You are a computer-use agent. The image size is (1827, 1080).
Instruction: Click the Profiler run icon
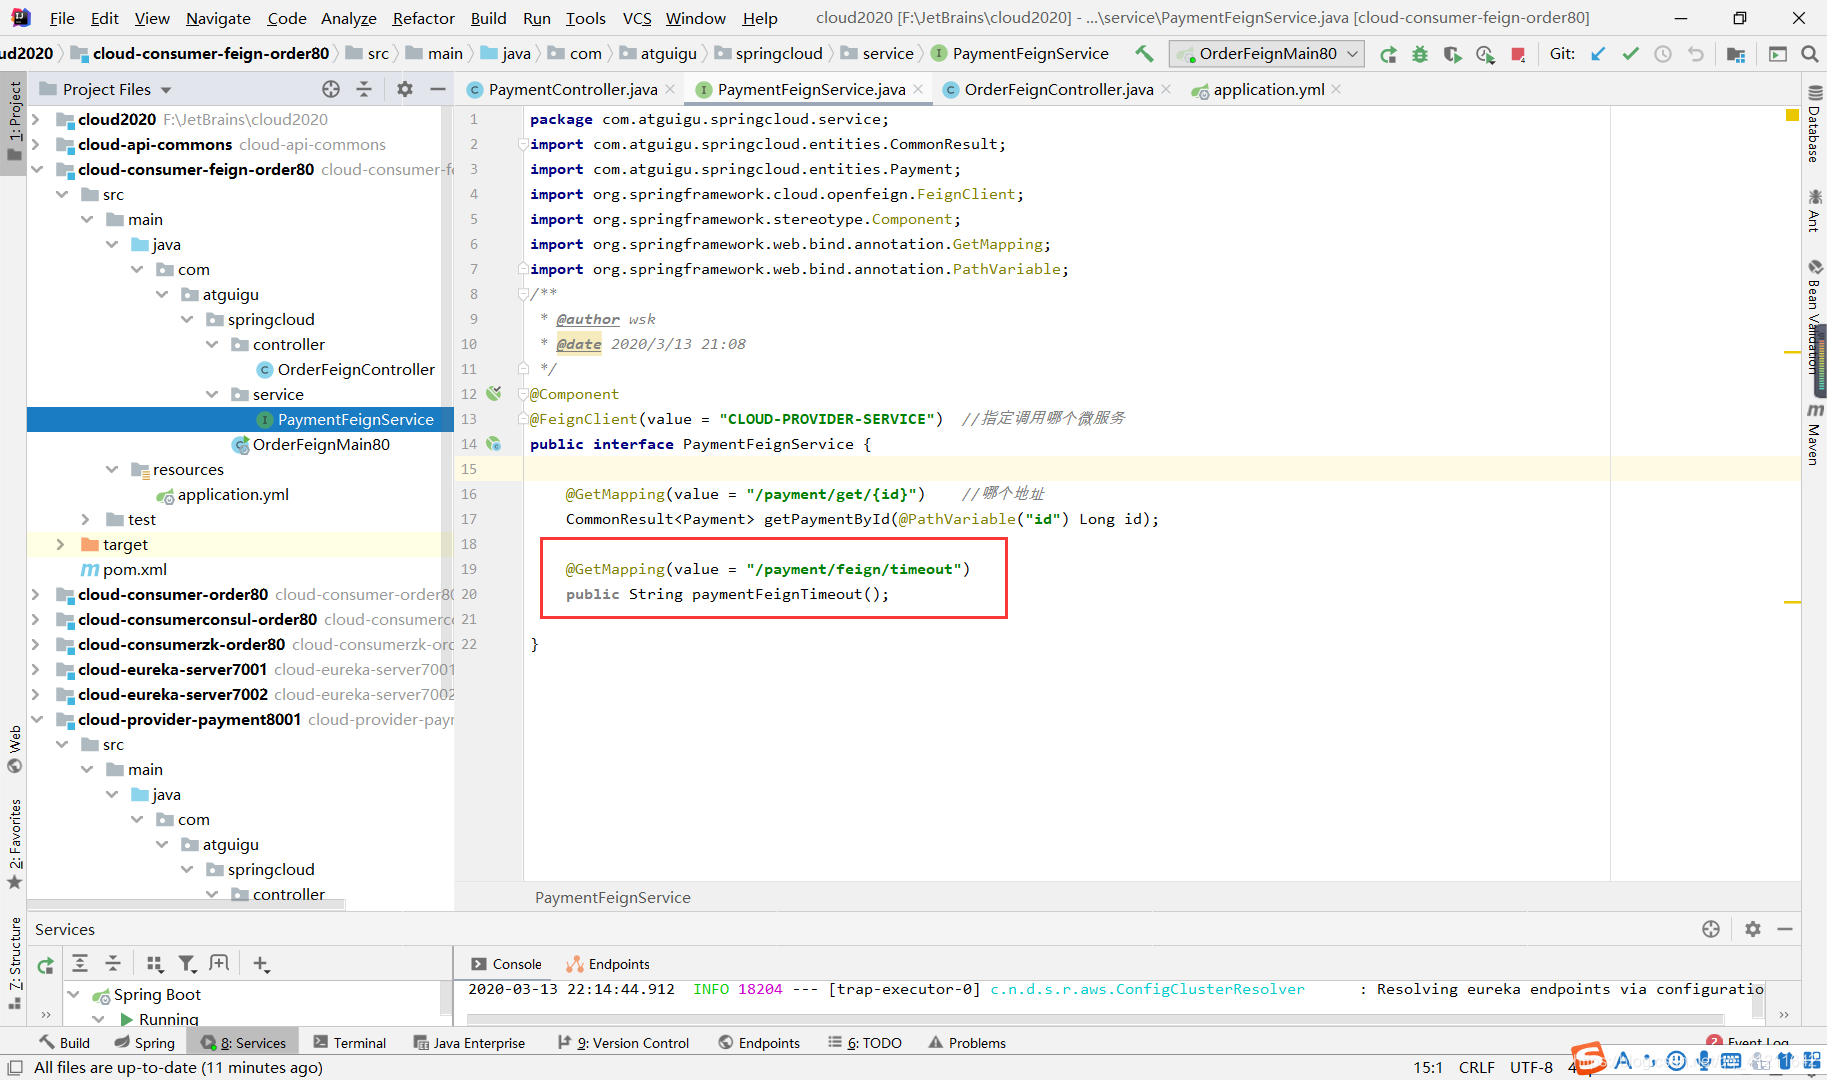(1485, 54)
